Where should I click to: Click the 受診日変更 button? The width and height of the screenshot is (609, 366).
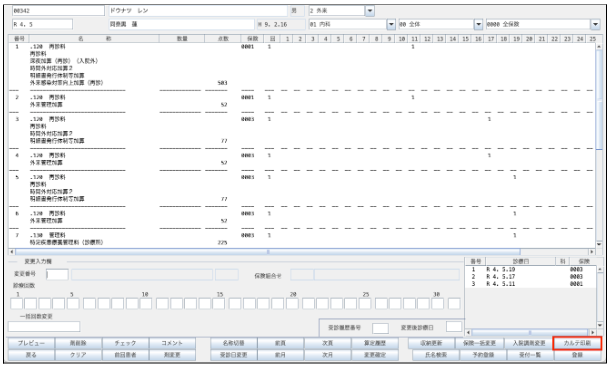233,355
